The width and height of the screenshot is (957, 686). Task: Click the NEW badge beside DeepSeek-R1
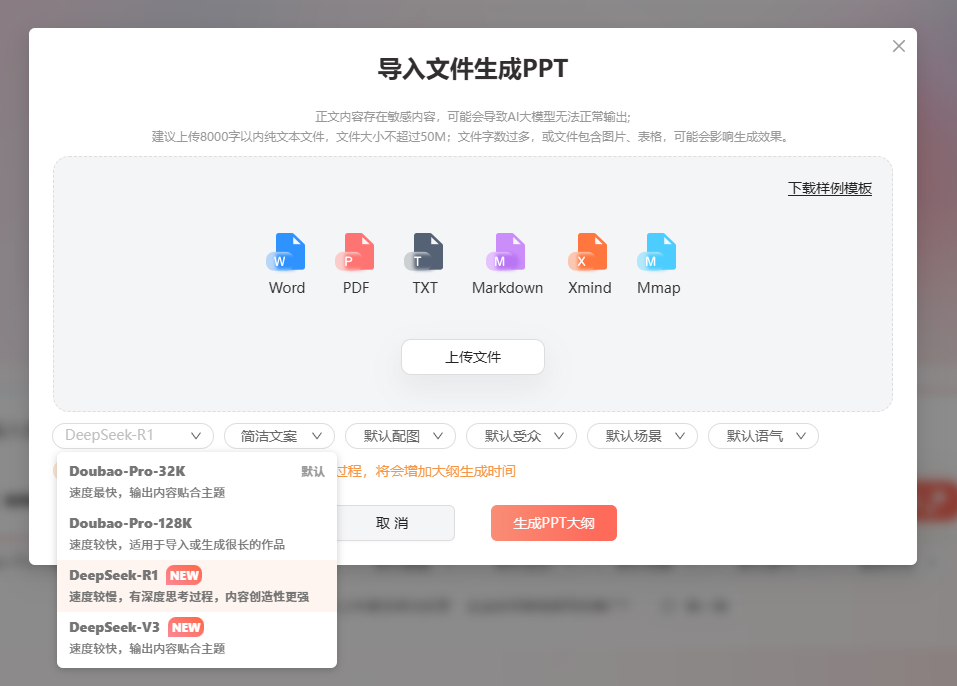[x=184, y=576]
